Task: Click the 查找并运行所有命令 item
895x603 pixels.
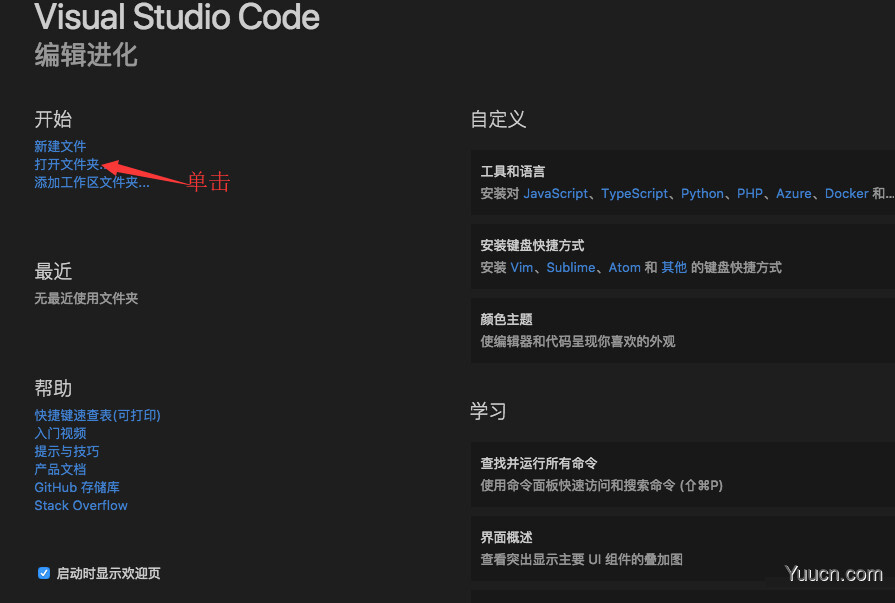Action: click(x=682, y=476)
